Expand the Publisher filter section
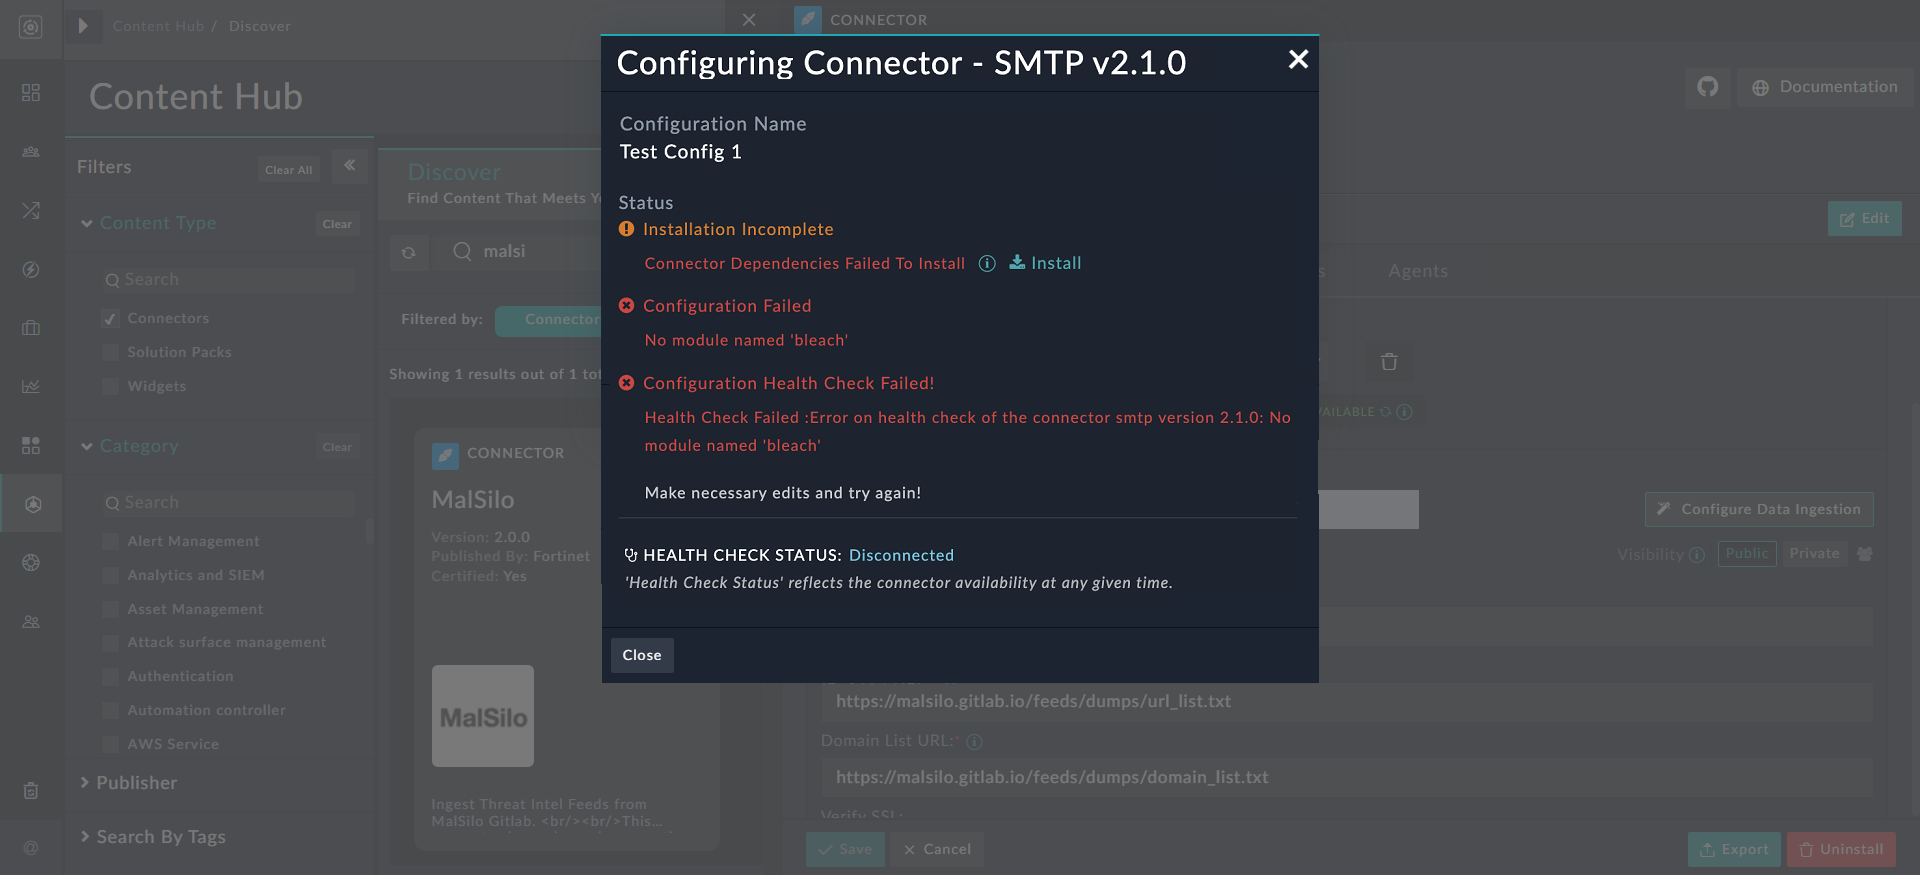Viewport: 1920px width, 875px height. tap(128, 783)
